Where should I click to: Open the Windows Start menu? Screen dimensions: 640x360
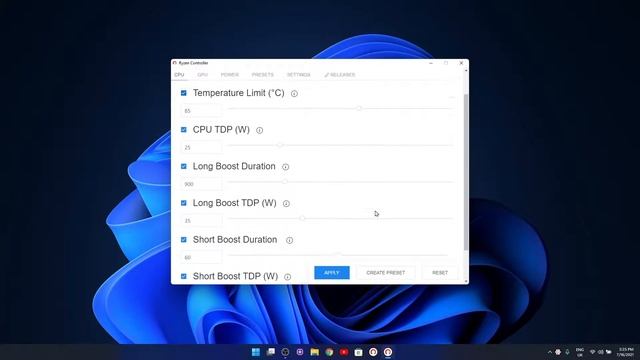(x=256, y=352)
